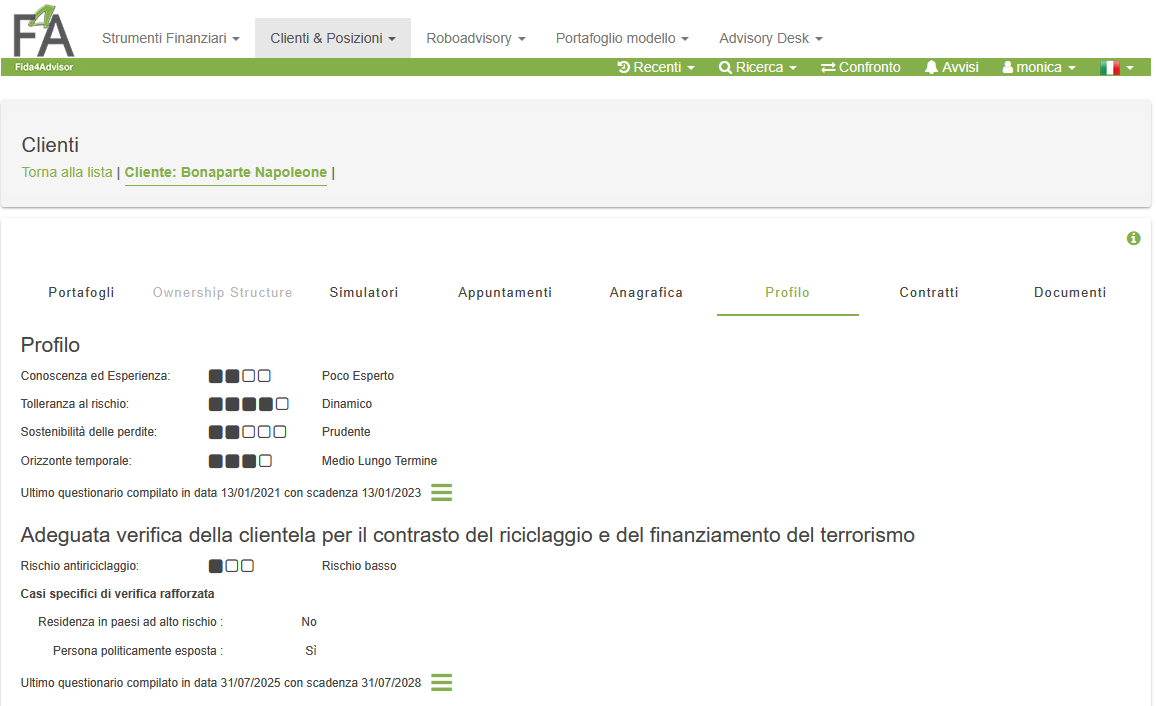Click the Adeguata verifica della clientela heading
1156x706 pixels.
click(x=467, y=535)
